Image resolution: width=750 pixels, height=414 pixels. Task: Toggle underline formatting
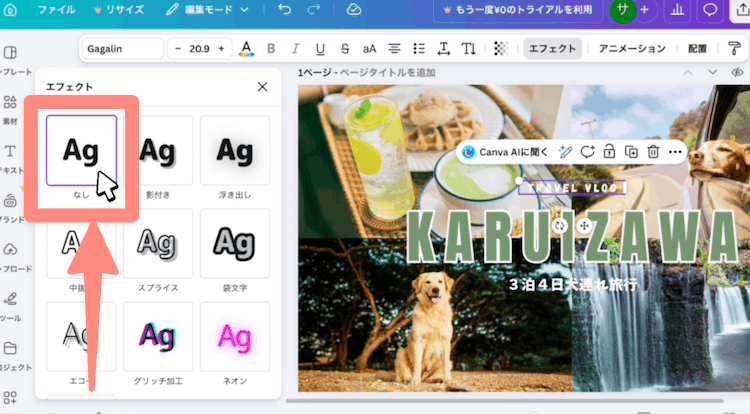click(x=320, y=49)
